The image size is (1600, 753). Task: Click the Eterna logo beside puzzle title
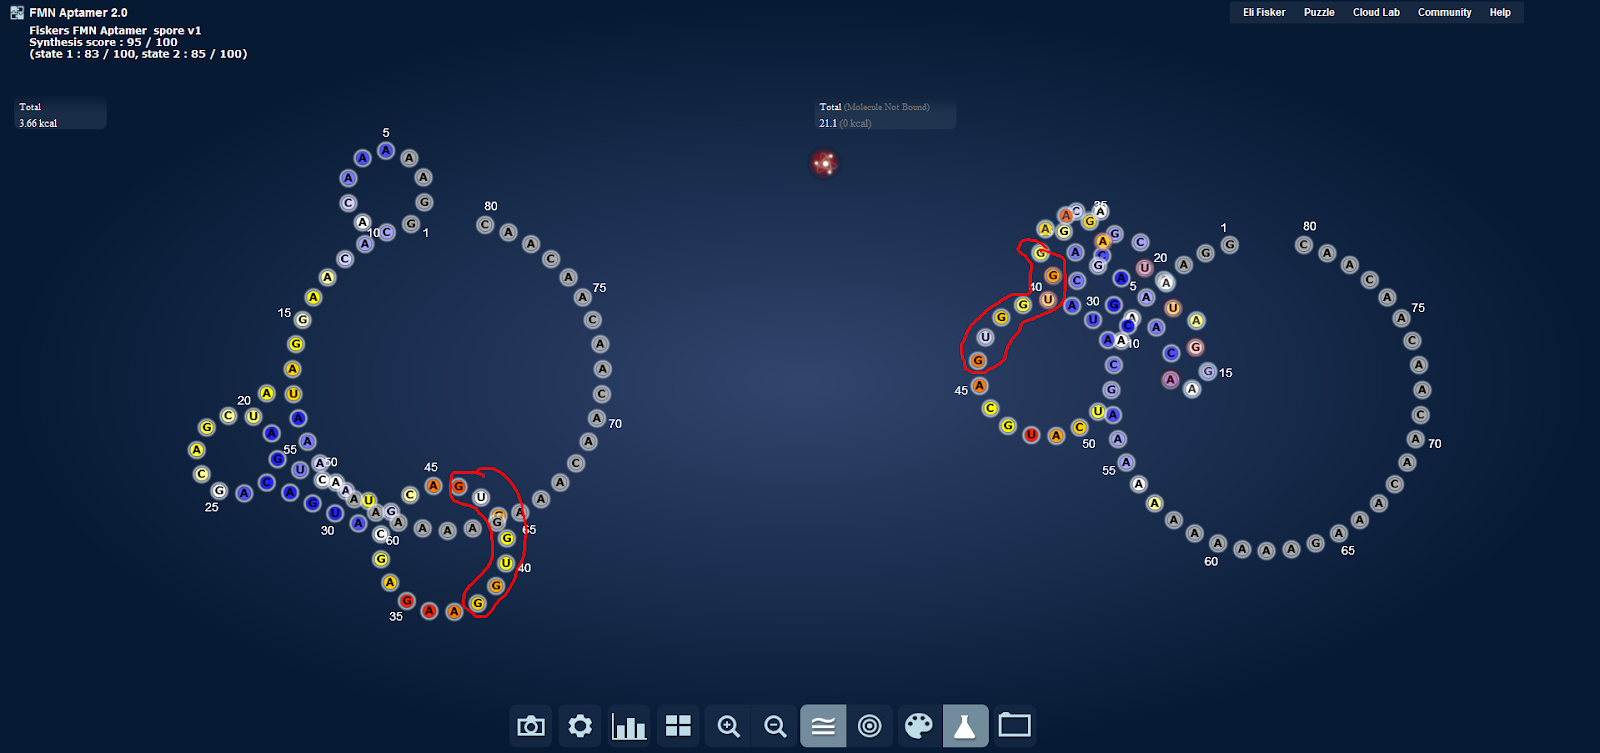(17, 12)
